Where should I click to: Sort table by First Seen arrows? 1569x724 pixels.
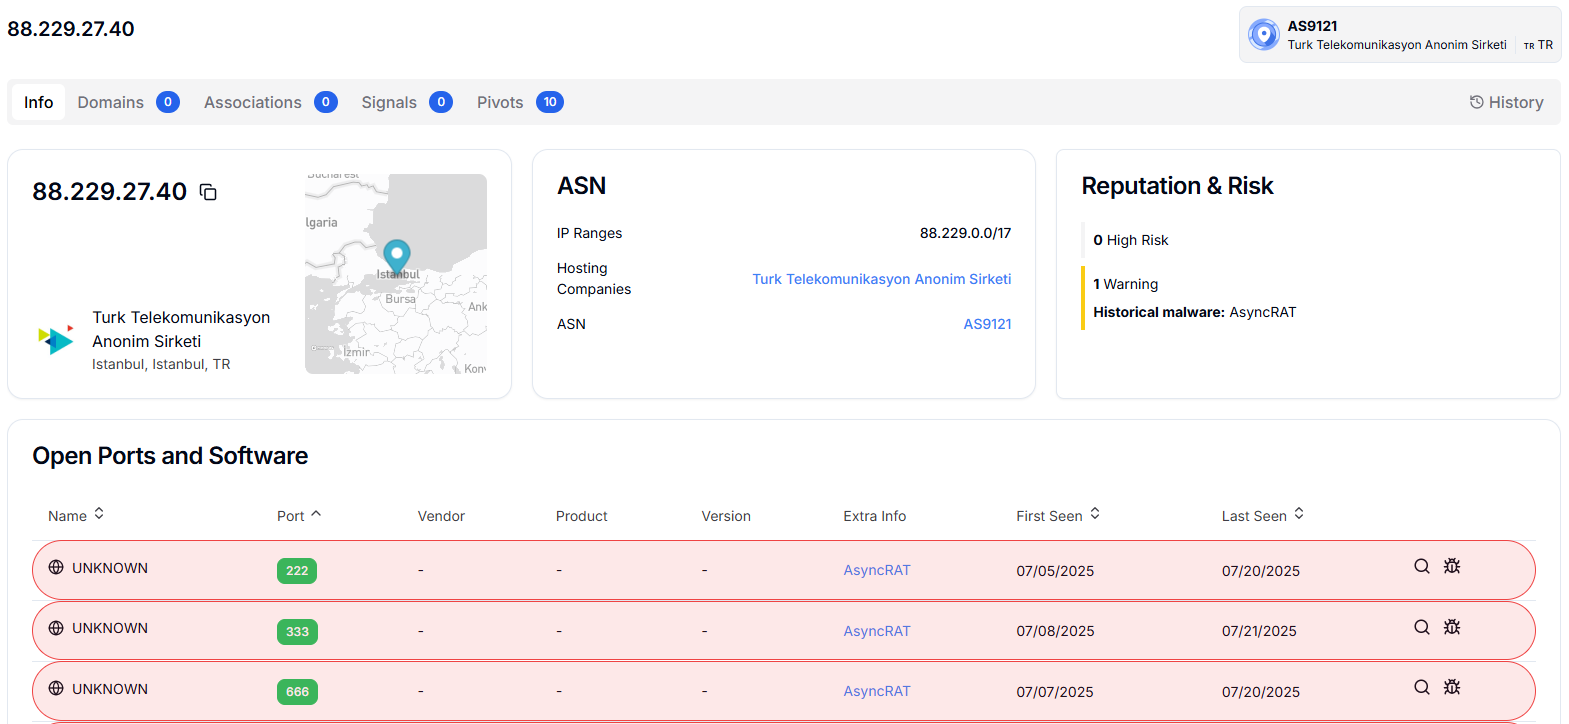(x=1095, y=514)
